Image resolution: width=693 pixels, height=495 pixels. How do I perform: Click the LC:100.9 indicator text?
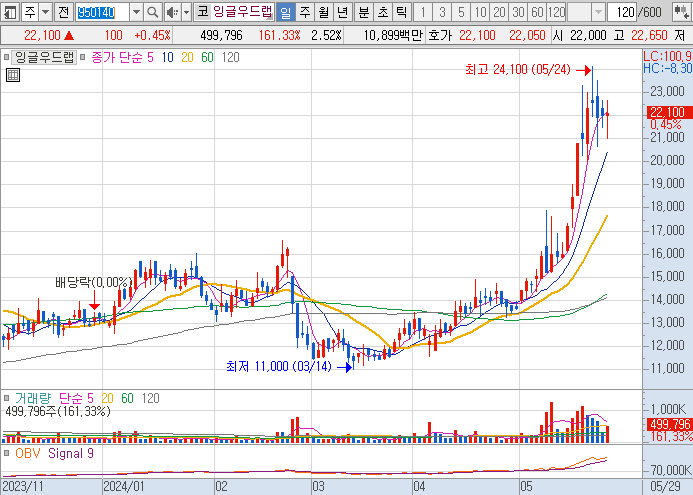tap(667, 56)
